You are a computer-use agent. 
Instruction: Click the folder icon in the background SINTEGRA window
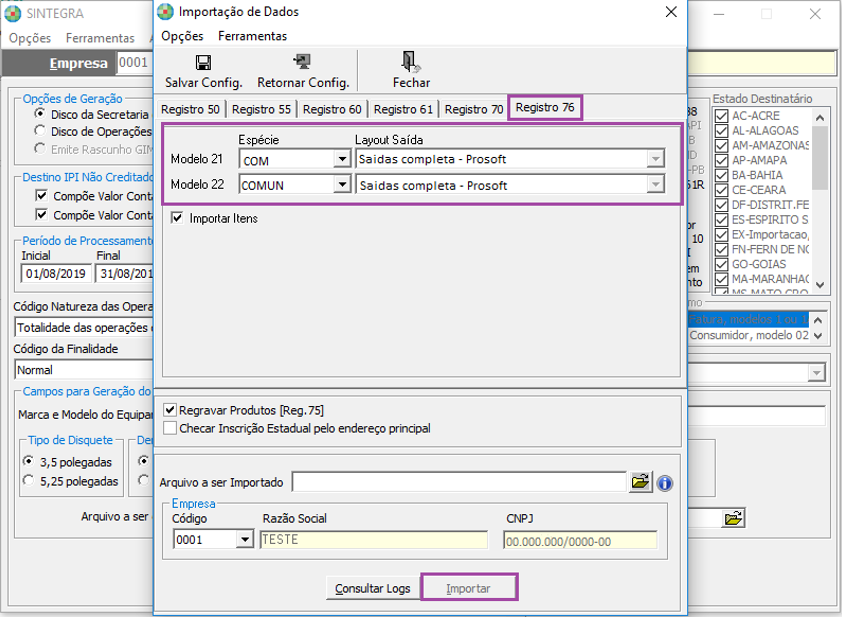click(x=733, y=518)
